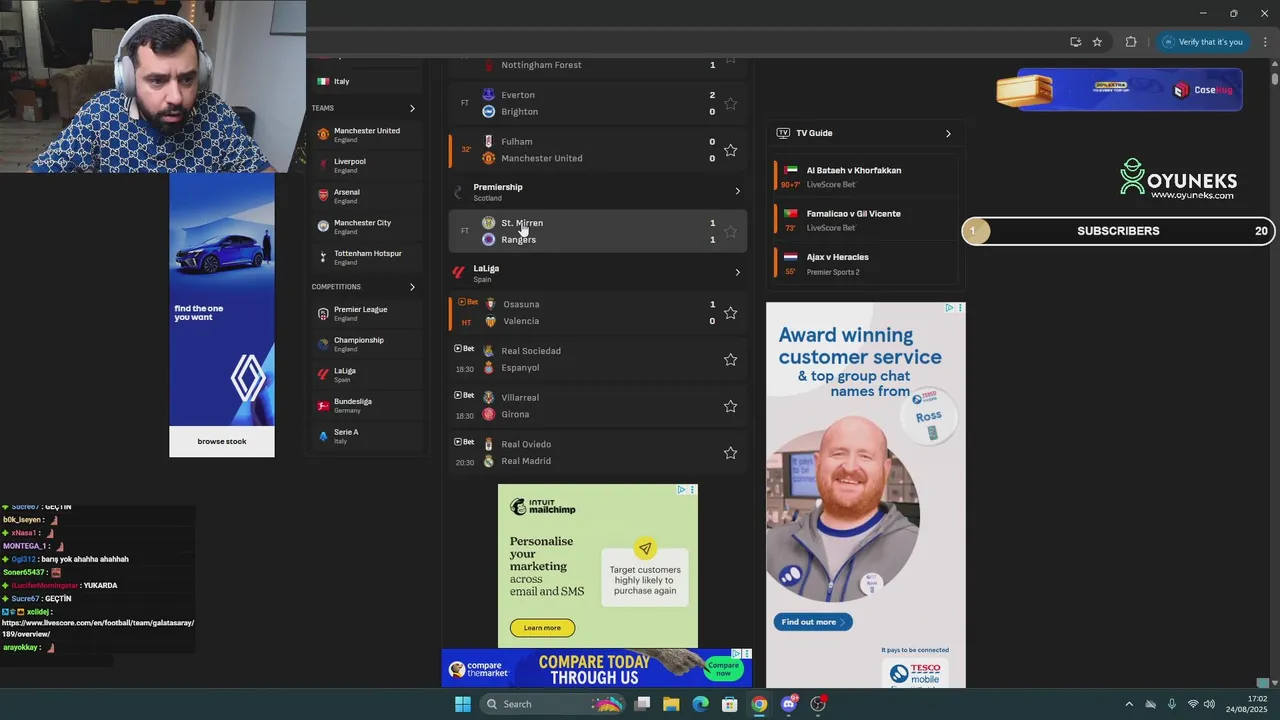Click the Premier League logo icon in sidebar
Image resolution: width=1280 pixels, height=720 pixels.
pos(323,314)
